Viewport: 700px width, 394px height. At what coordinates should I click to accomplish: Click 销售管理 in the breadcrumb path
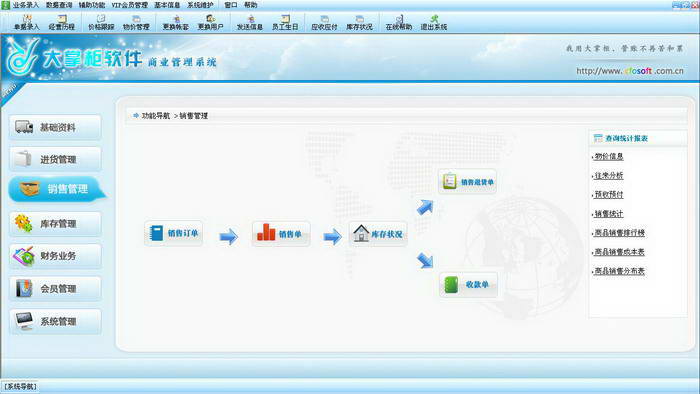(194, 116)
